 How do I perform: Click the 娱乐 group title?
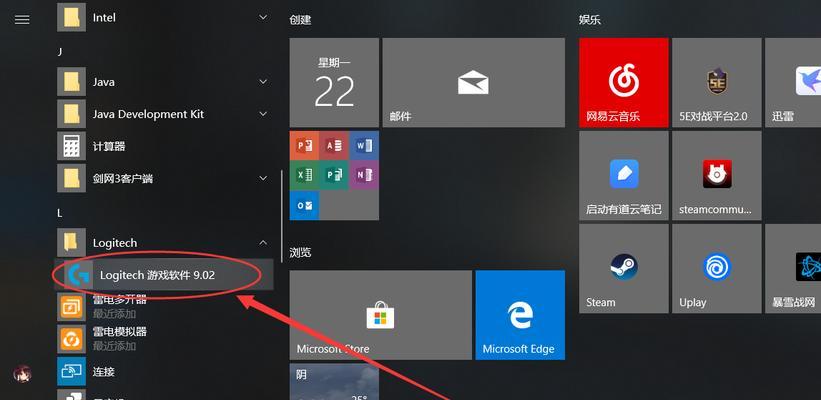(590, 20)
